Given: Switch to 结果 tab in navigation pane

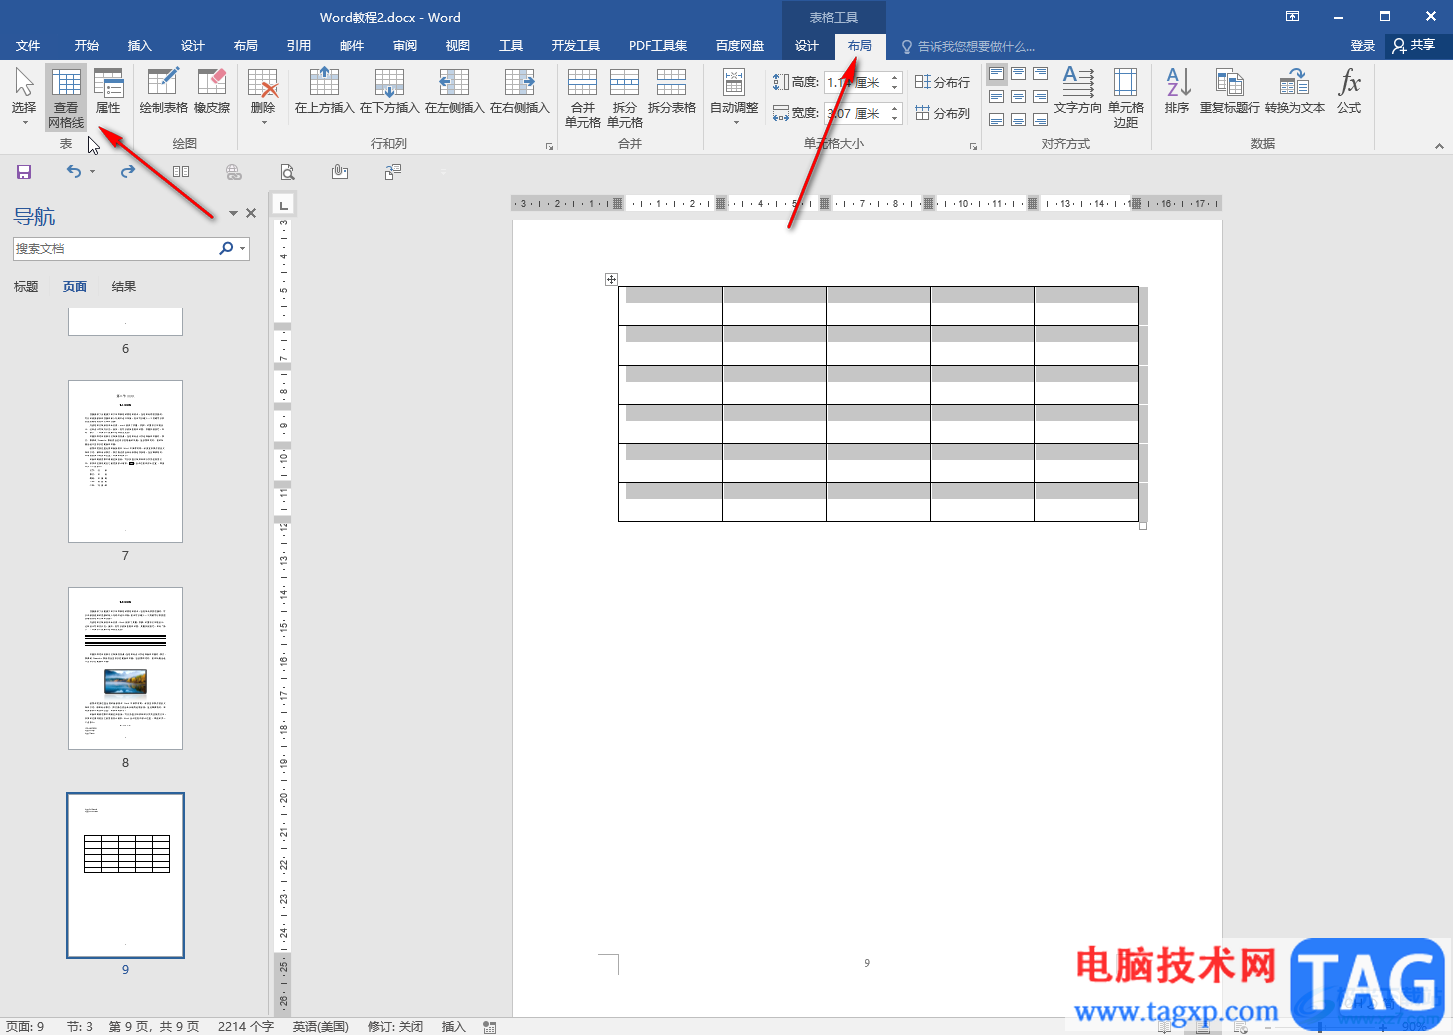Looking at the screenshot, I should click(x=124, y=287).
